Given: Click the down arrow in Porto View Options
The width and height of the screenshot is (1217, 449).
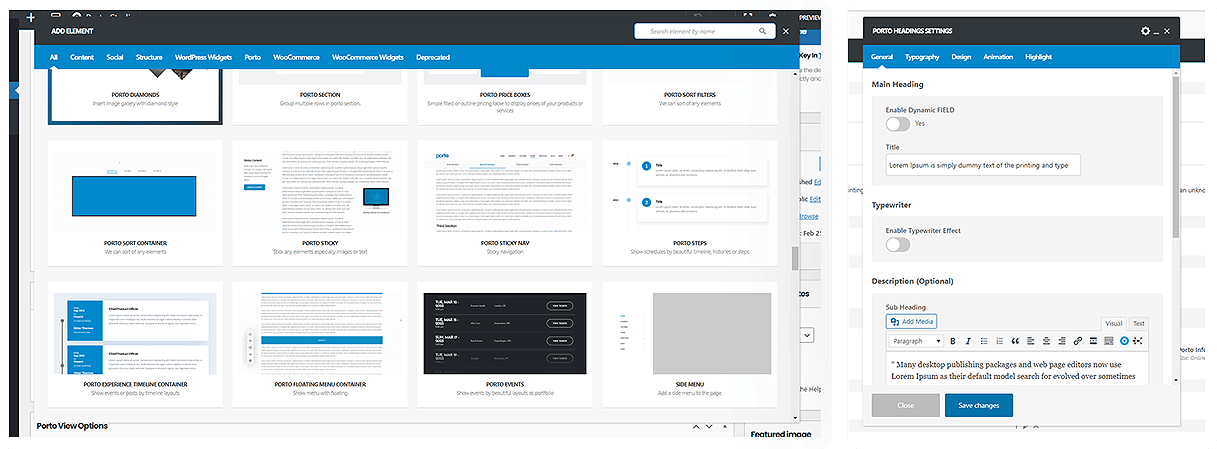Looking at the screenshot, I should coord(711,427).
